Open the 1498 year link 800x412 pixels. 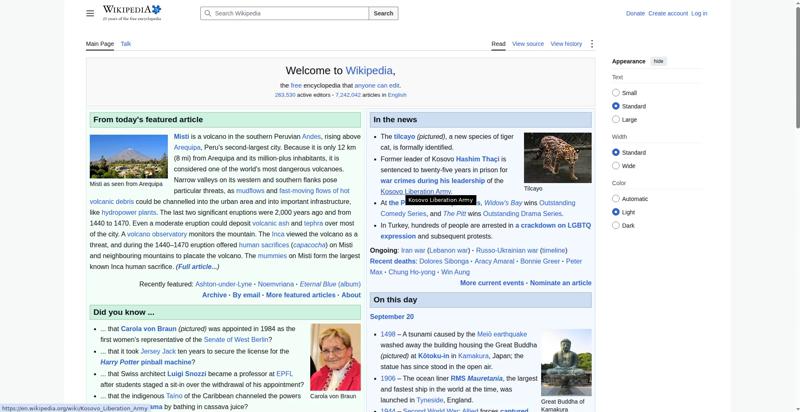tap(388, 334)
